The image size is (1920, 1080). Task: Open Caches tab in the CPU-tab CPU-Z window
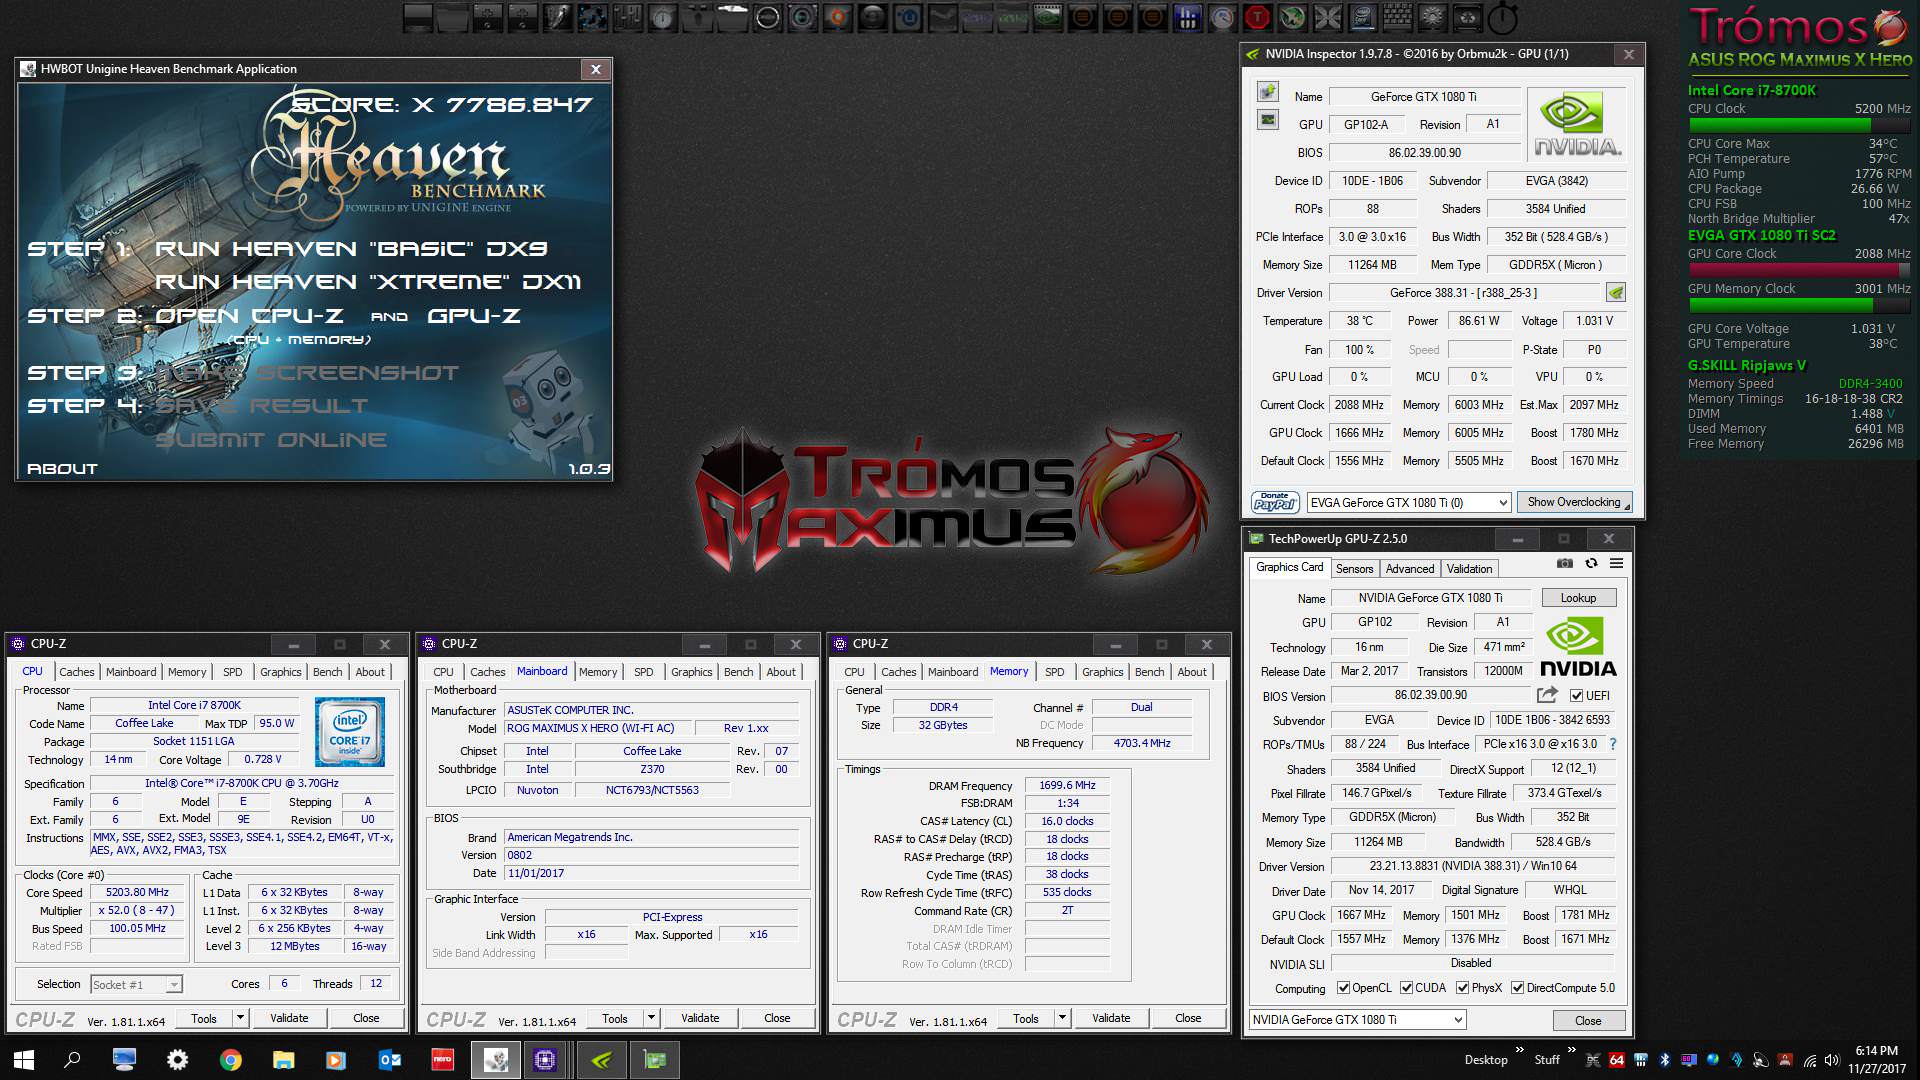[76, 672]
